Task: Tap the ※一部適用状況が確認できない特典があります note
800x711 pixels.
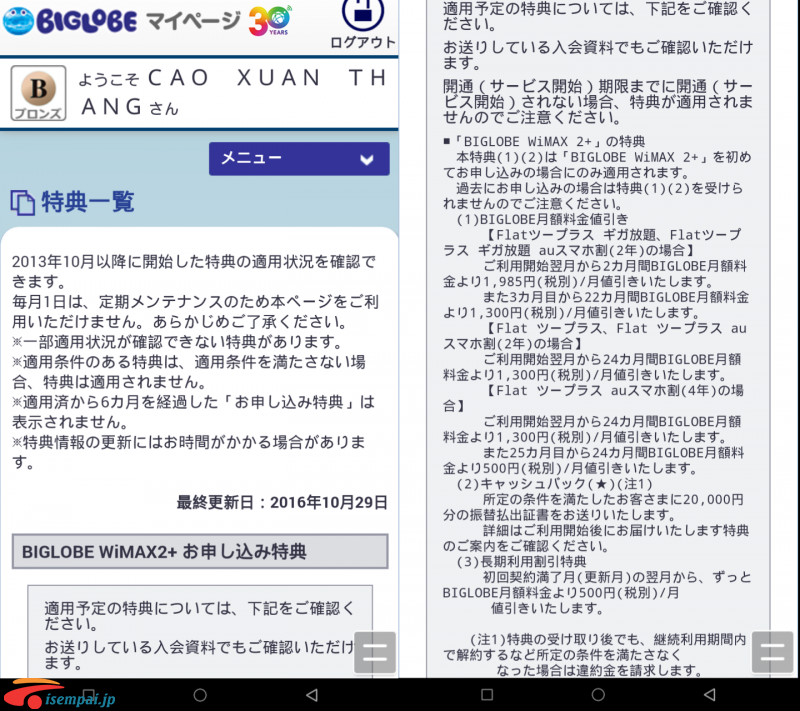Action: (x=177, y=342)
